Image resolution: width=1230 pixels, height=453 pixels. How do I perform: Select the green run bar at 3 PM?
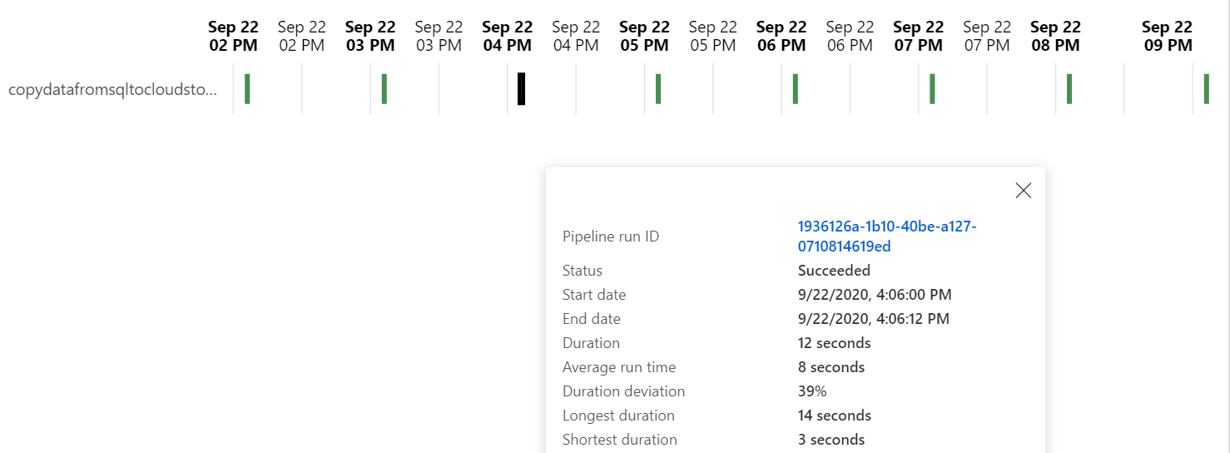(384, 89)
